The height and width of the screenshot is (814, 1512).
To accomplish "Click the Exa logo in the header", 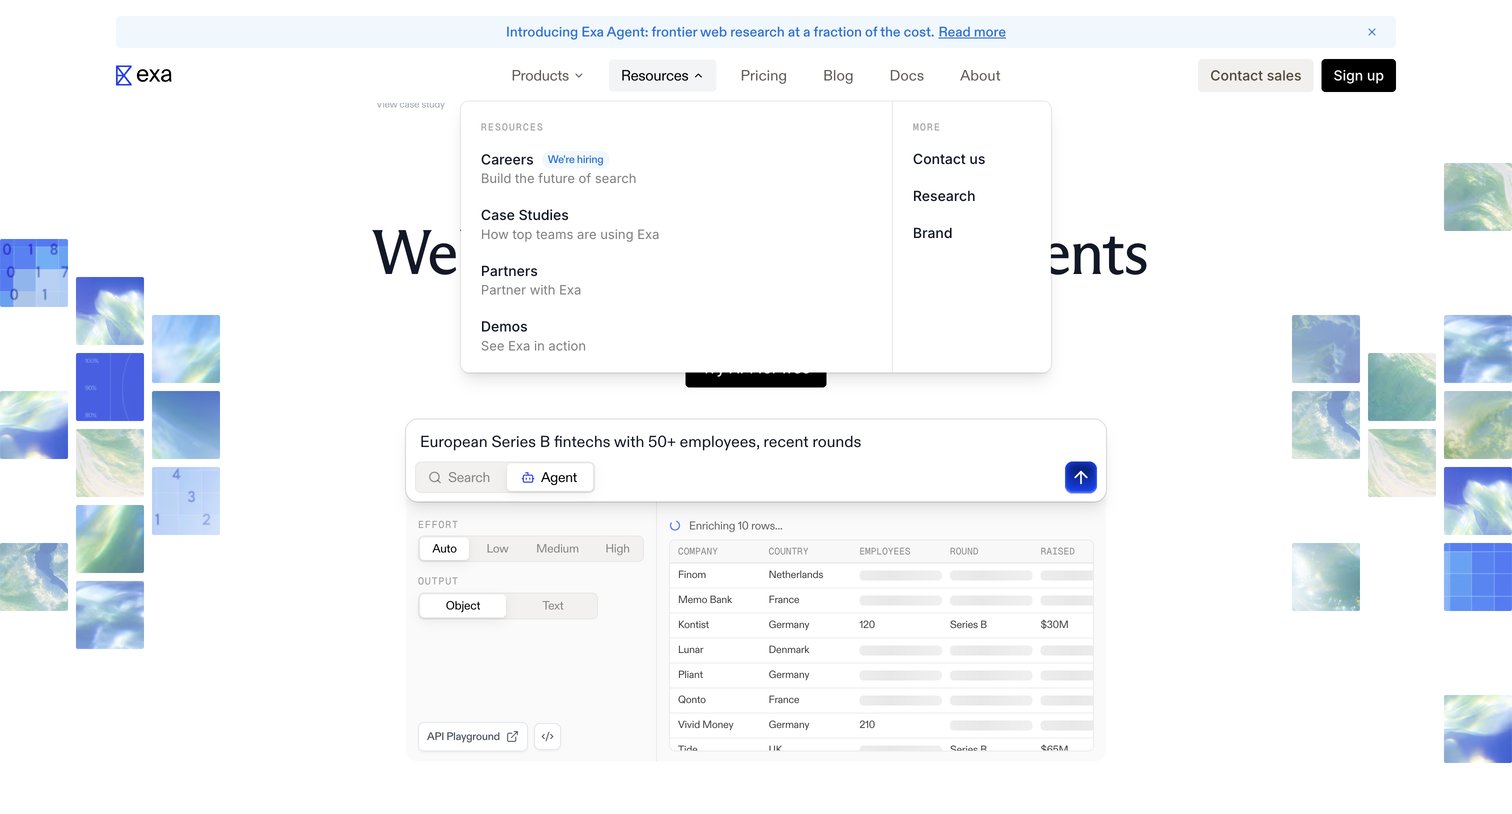I will [x=144, y=75].
